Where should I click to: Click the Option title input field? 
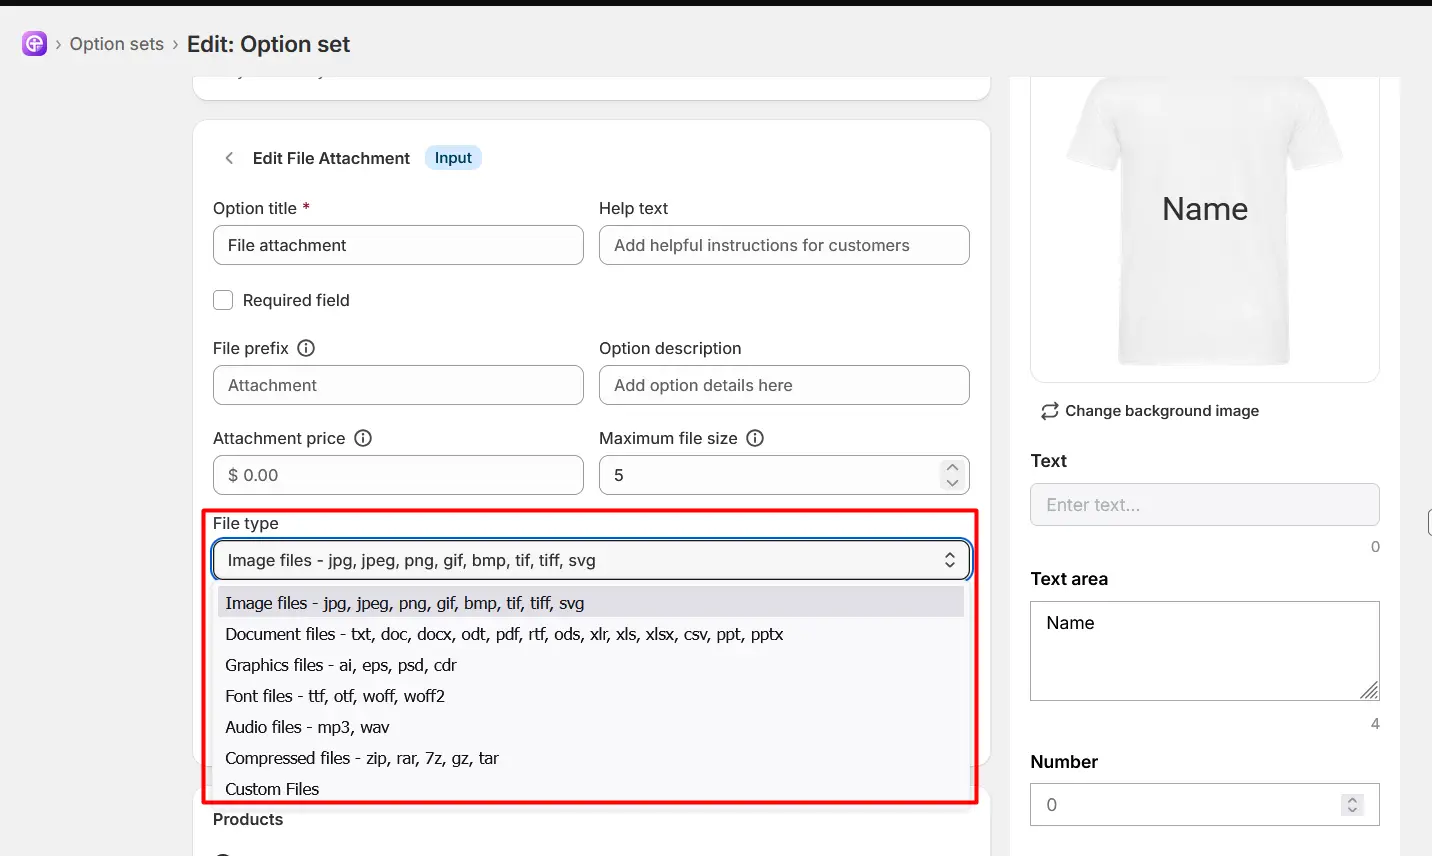398,245
